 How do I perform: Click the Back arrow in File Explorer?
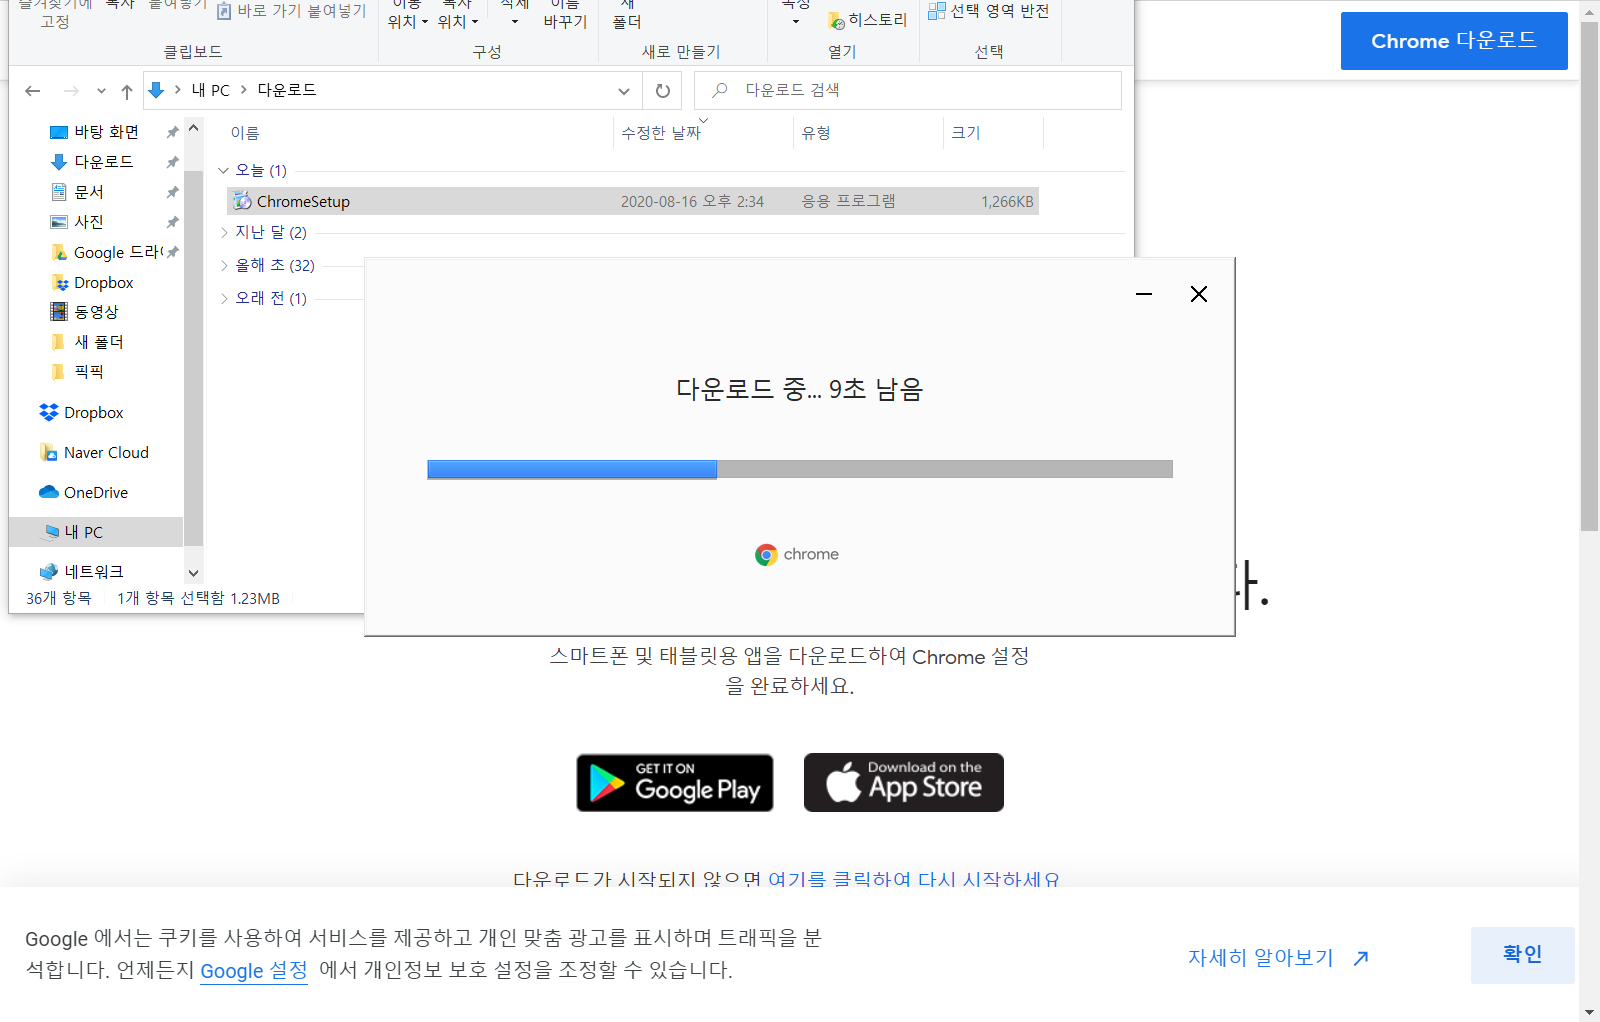32,91
